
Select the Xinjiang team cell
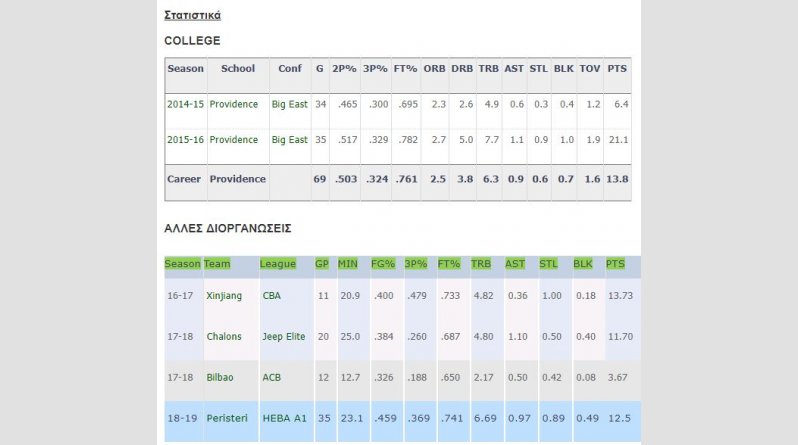tap(224, 296)
